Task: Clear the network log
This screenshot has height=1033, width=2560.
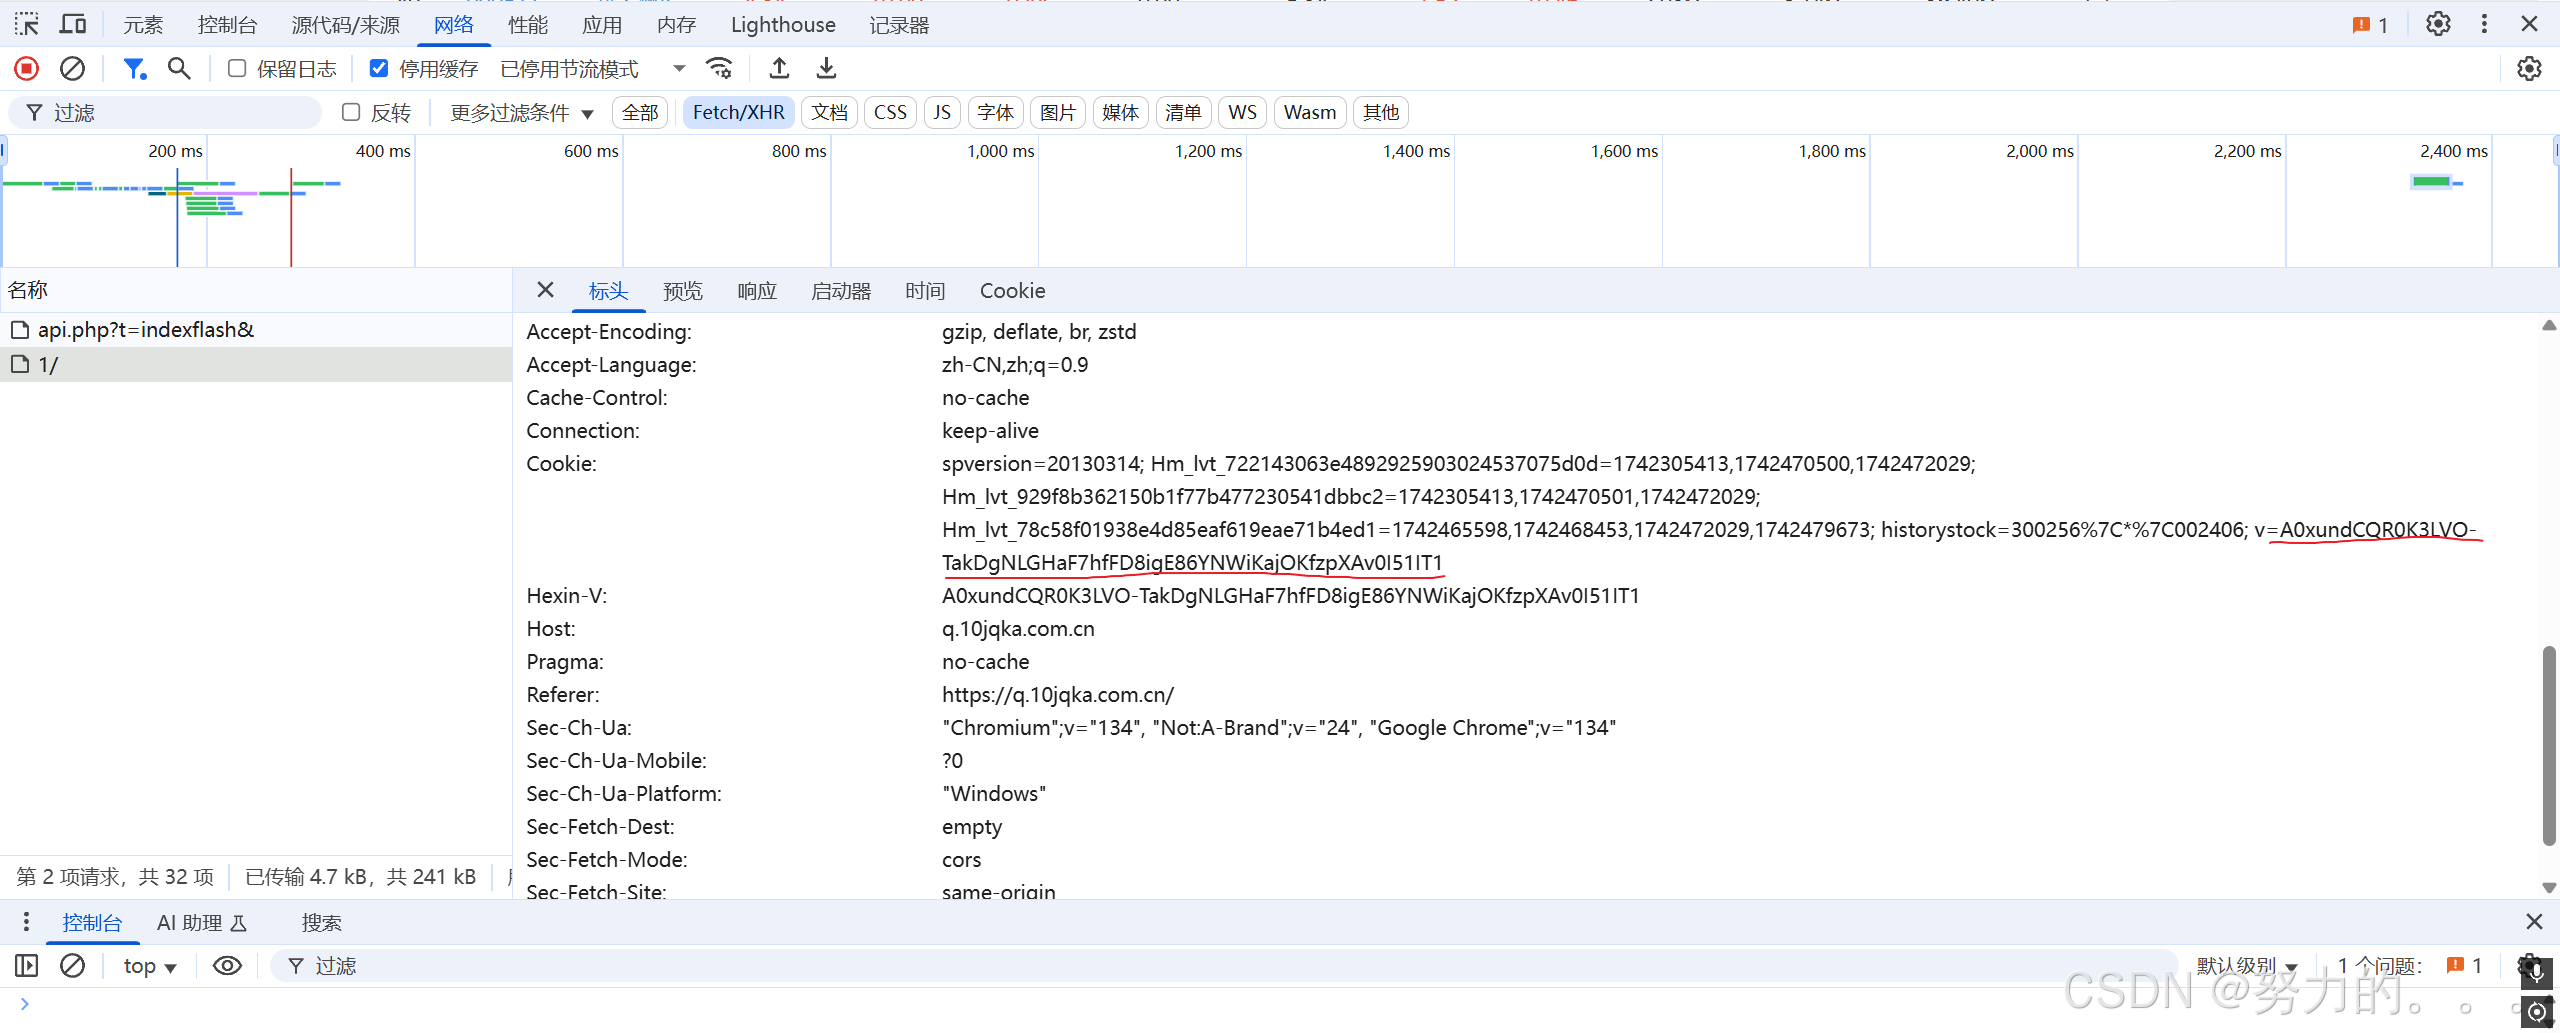Action: (72, 68)
